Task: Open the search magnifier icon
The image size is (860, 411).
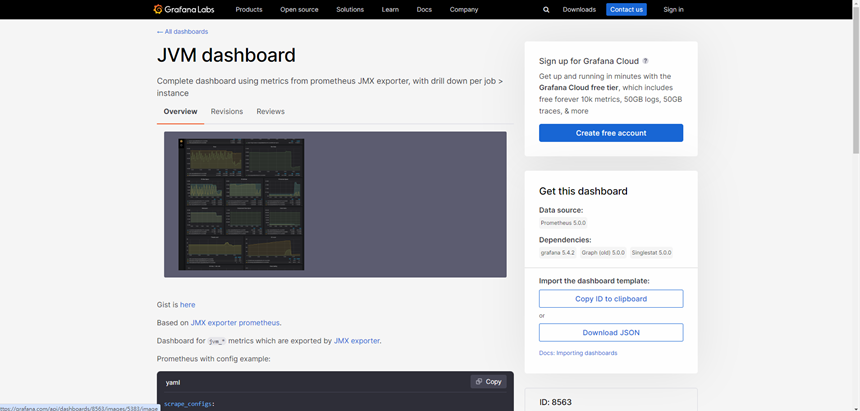Action: (546, 9)
